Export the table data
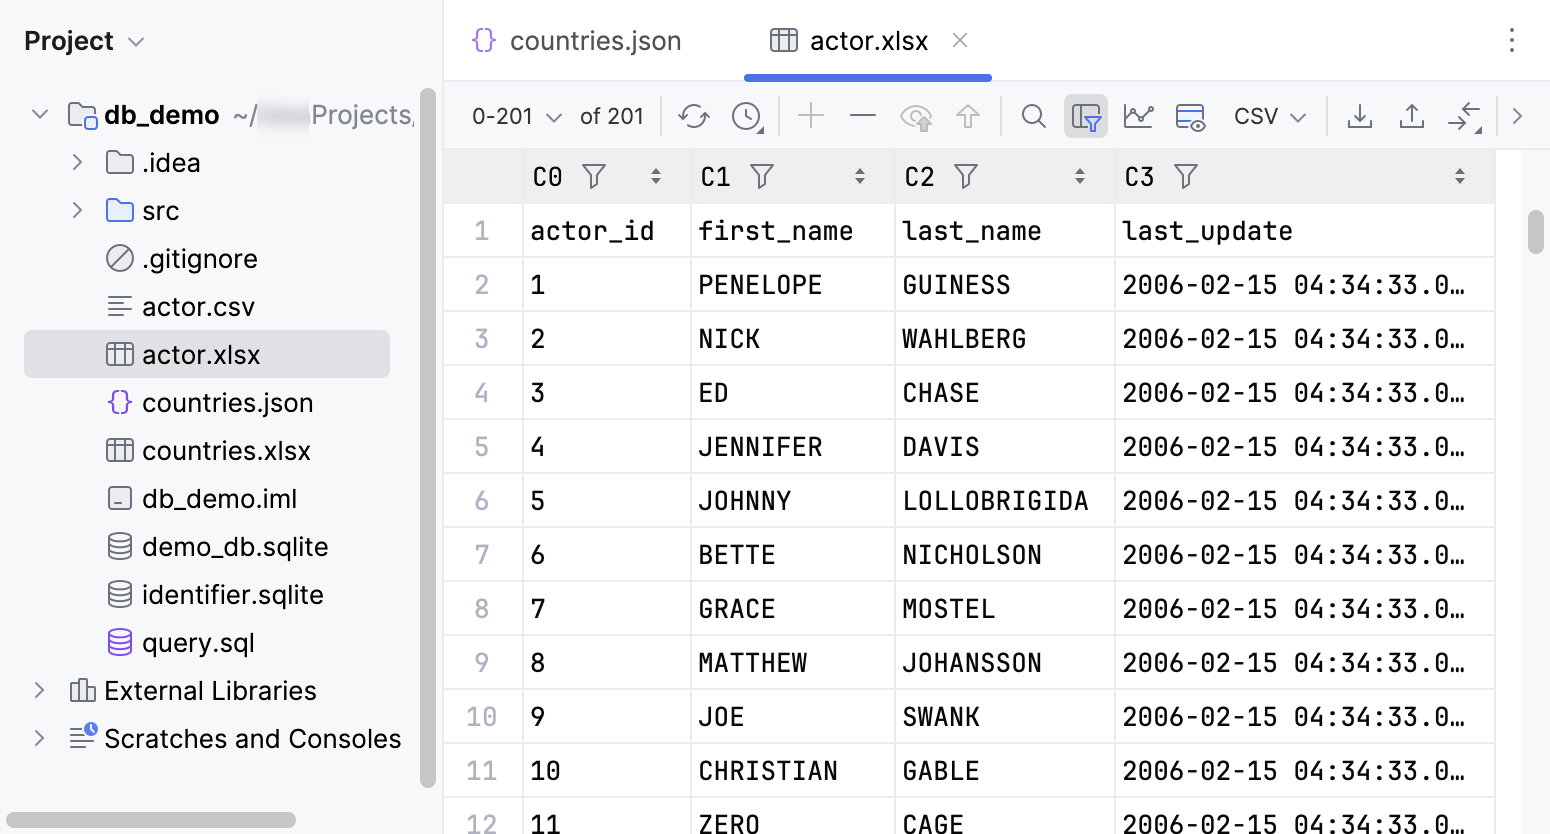 point(1360,116)
